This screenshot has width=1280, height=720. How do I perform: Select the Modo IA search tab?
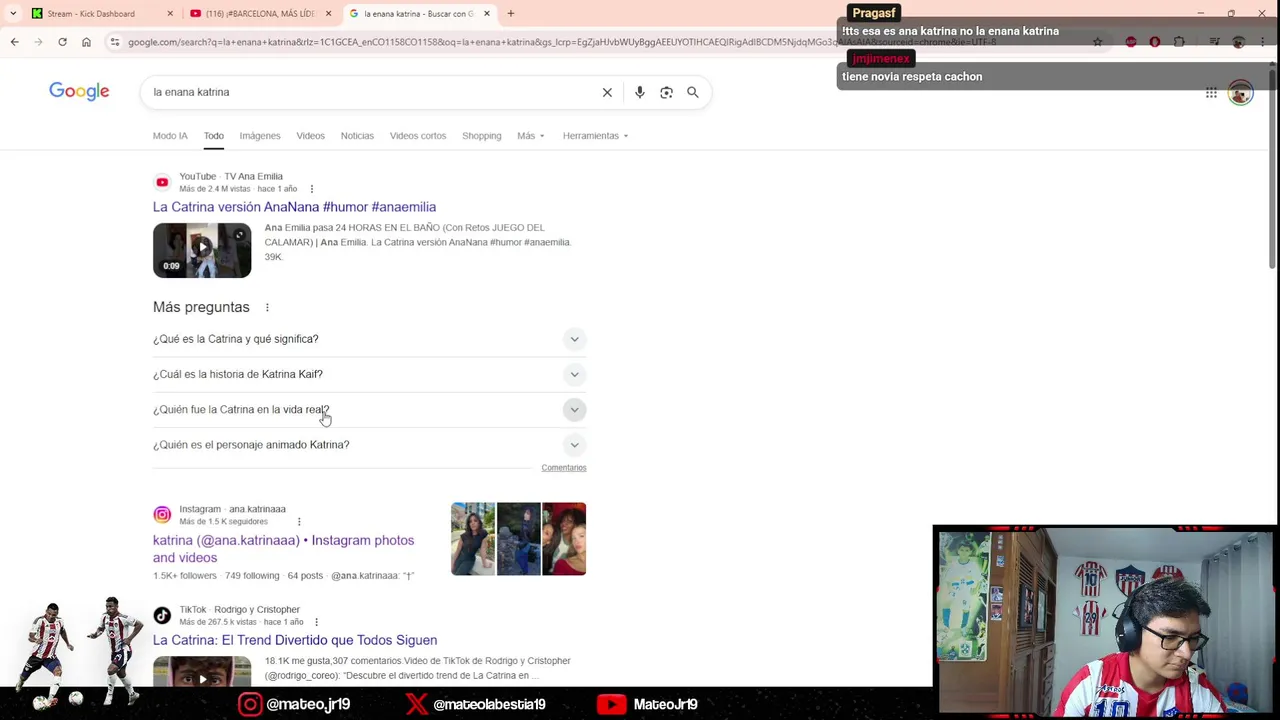coord(170,136)
